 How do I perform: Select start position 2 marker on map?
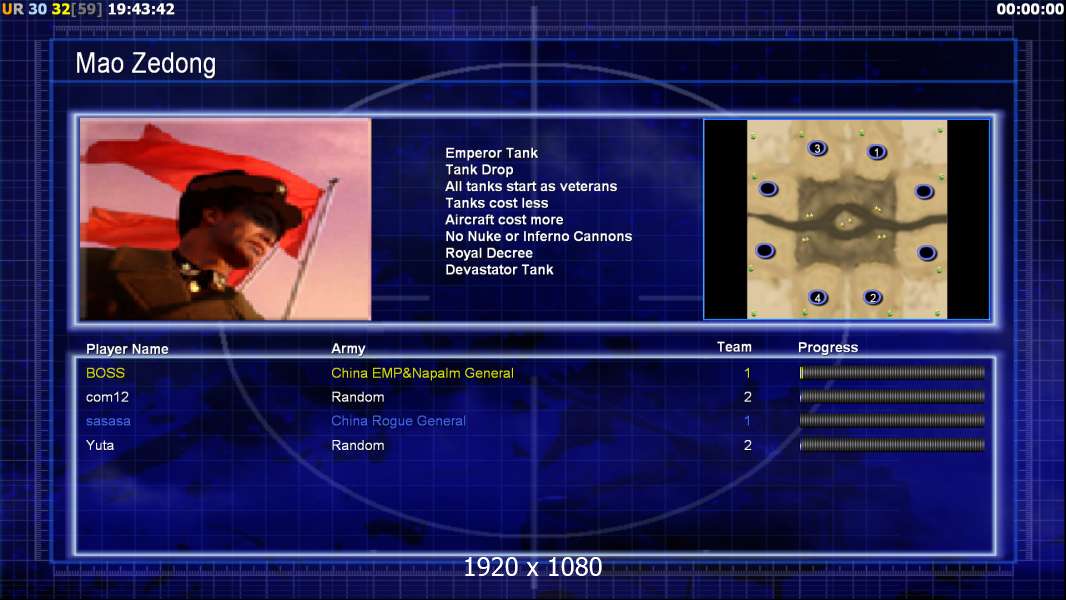tap(873, 298)
